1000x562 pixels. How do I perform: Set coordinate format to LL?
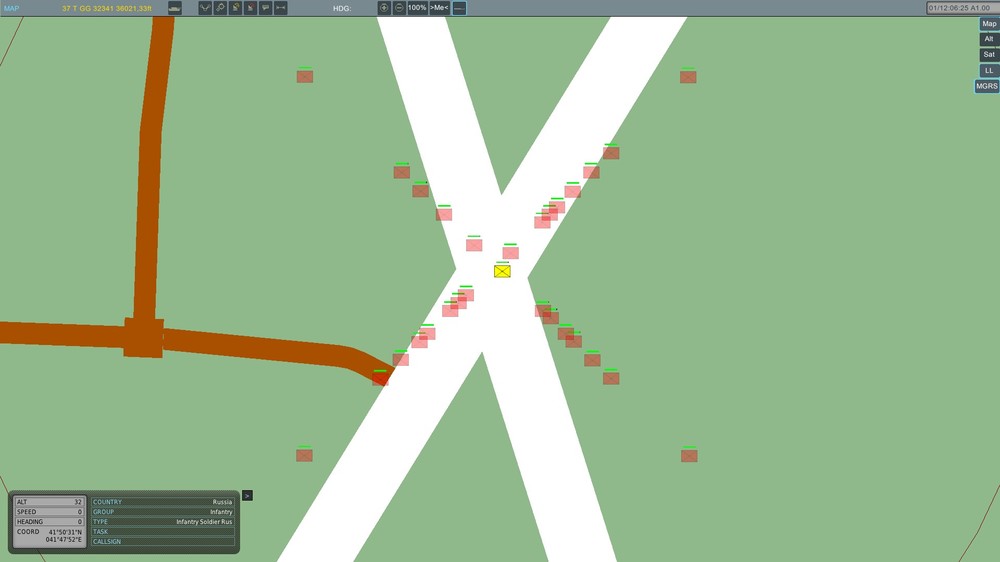click(x=989, y=71)
